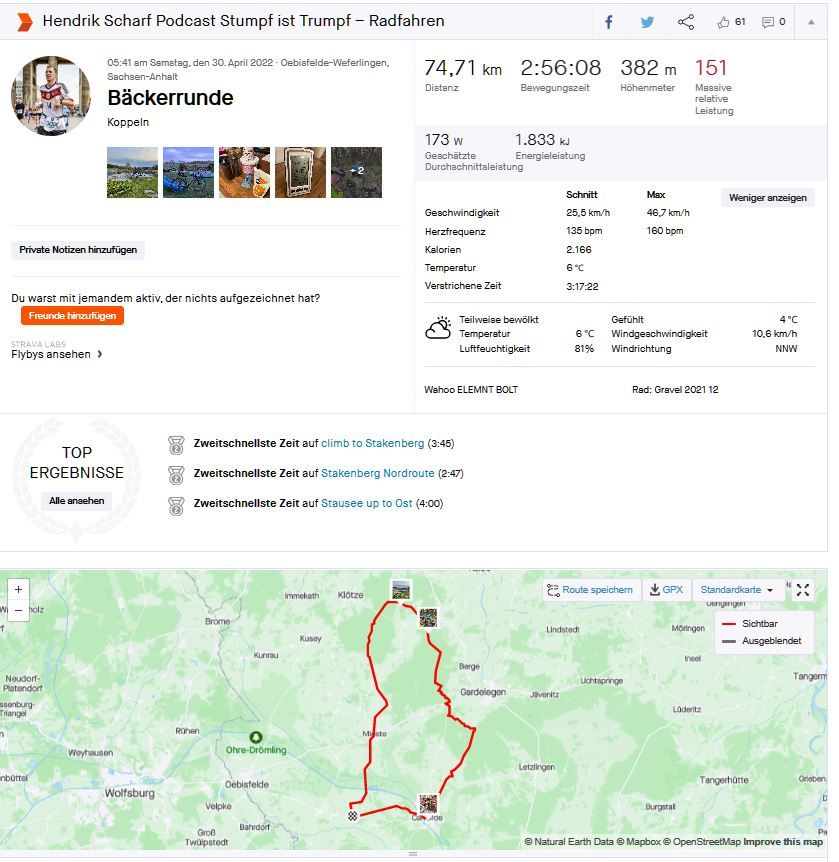Zoom in on the map
Screen dimensions: 839x862
point(18,590)
